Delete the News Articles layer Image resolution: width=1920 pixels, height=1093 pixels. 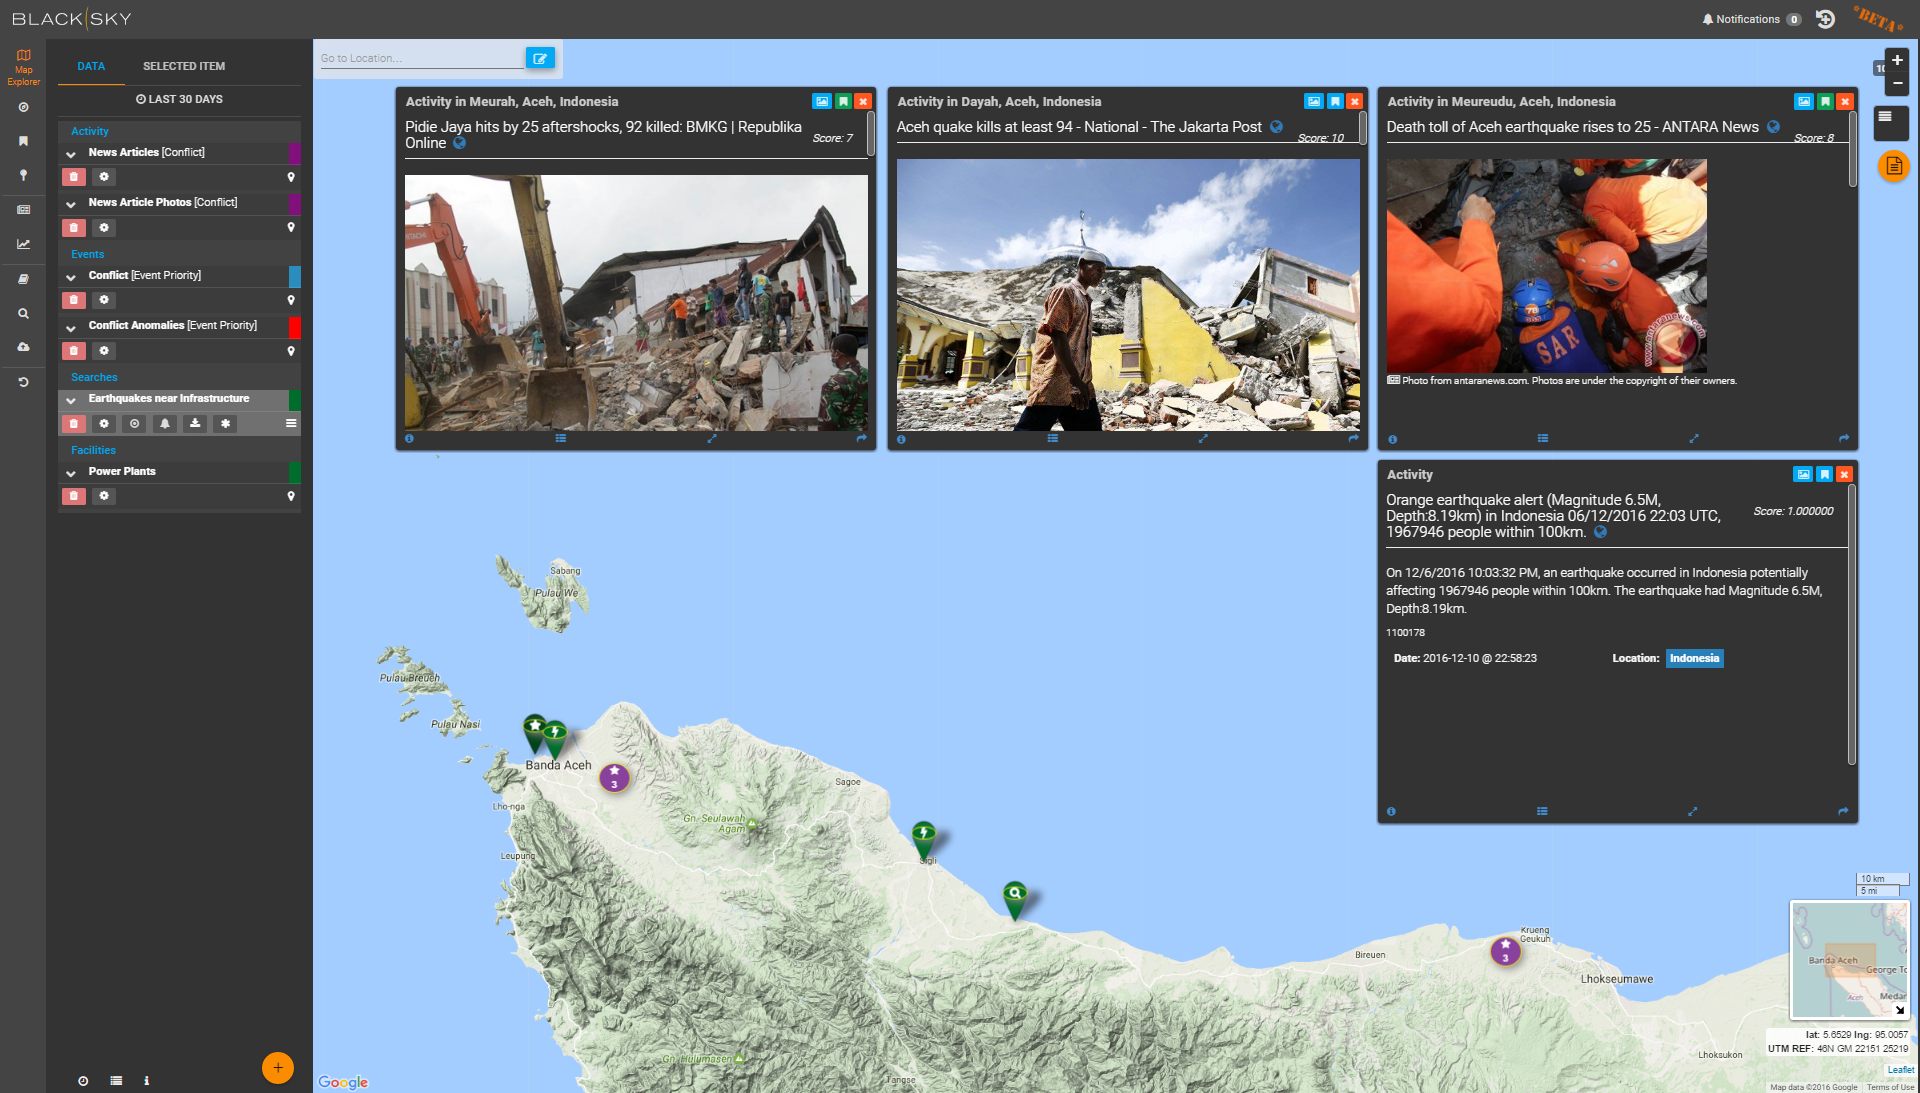(73, 177)
